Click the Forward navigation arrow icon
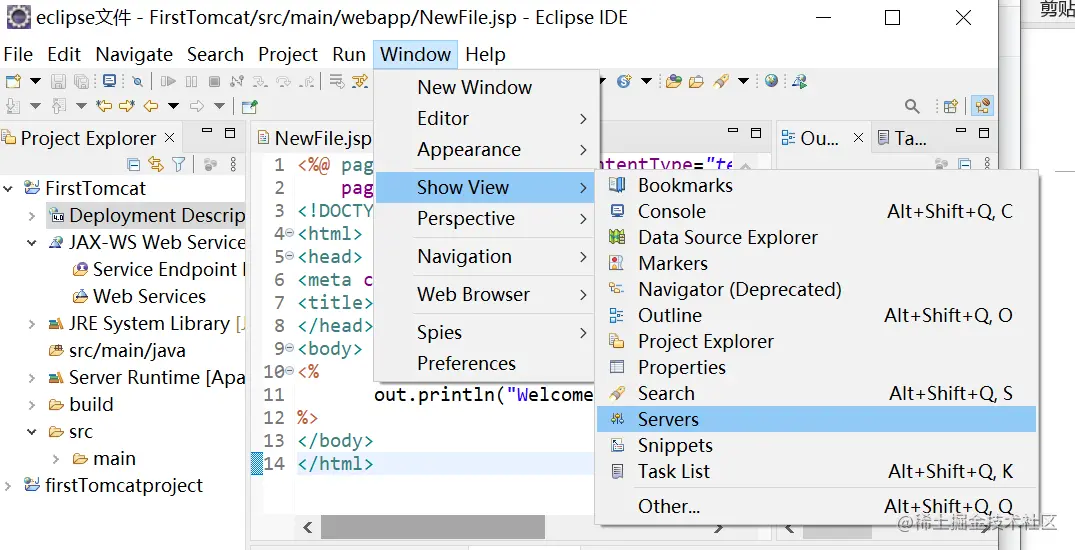The width and height of the screenshot is (1075, 550). tap(197, 106)
